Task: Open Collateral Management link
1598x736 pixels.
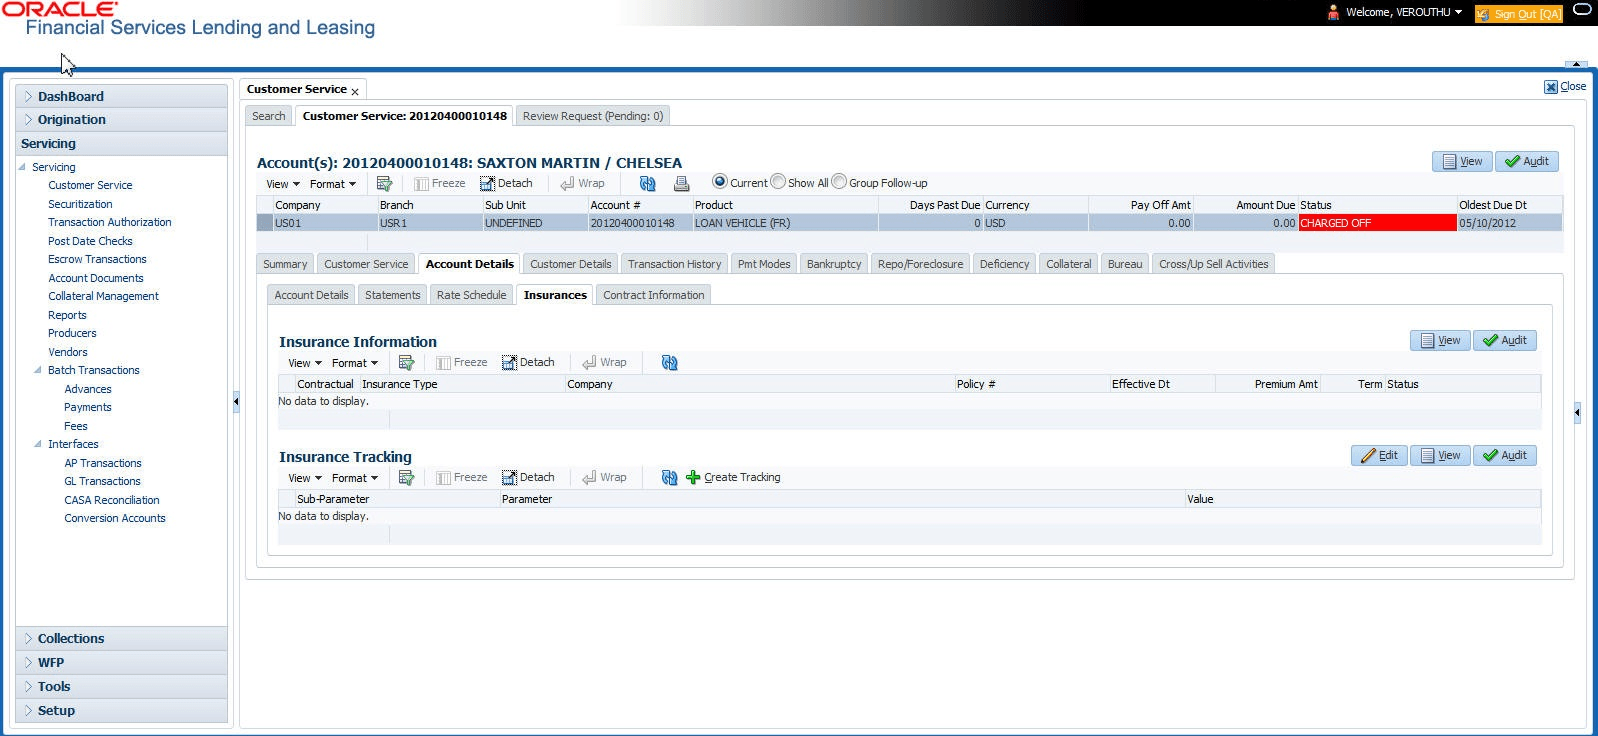Action: point(104,296)
